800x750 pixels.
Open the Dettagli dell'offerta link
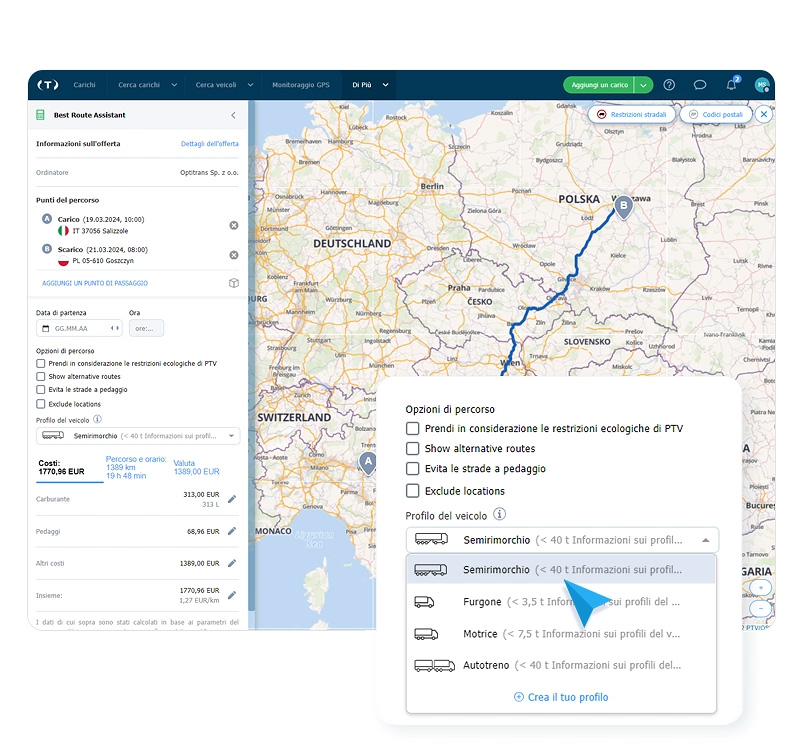210,144
